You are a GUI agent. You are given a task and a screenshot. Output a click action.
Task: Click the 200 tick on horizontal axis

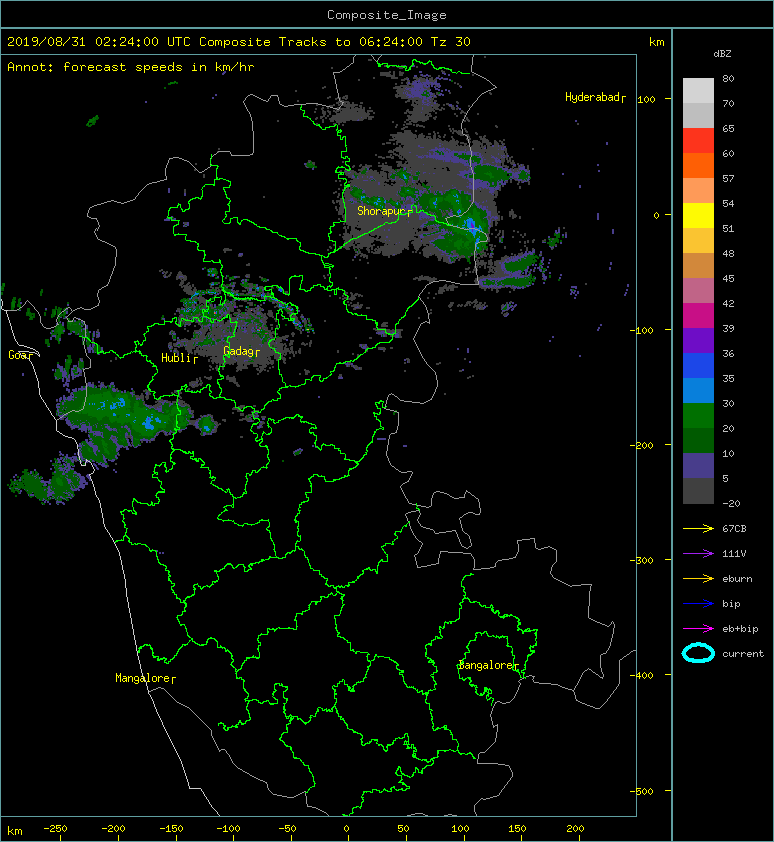coord(575,829)
